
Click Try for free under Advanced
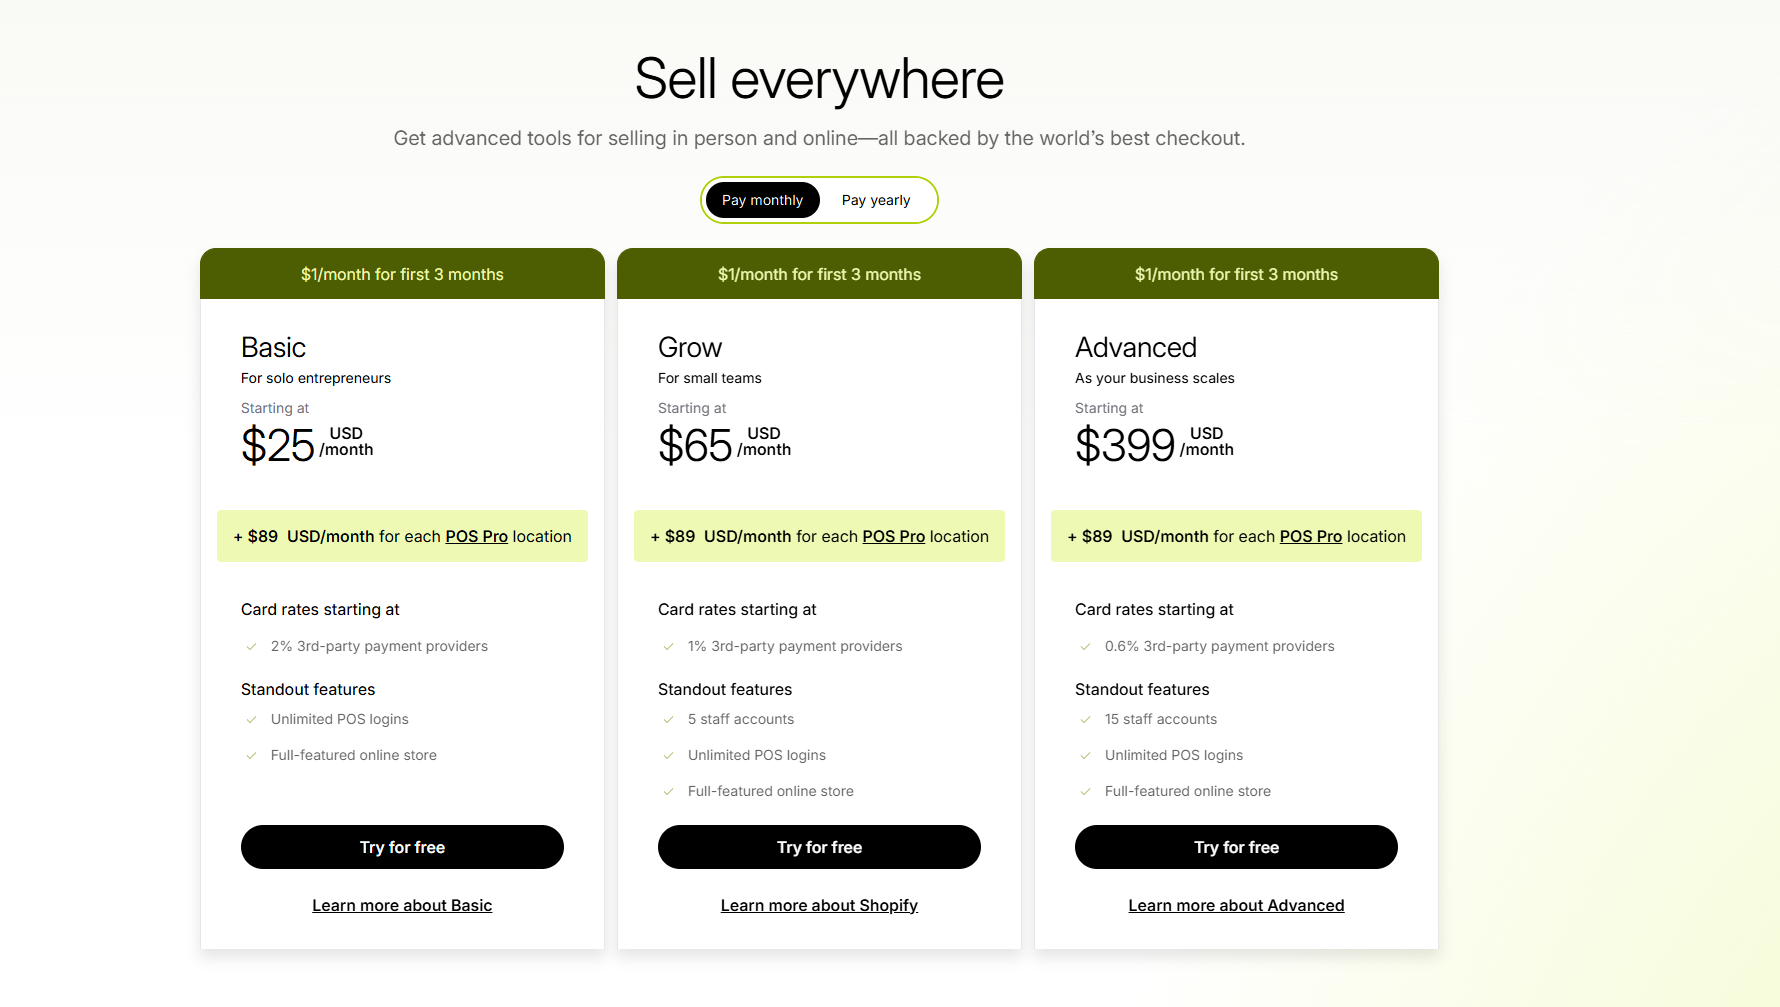coord(1236,847)
